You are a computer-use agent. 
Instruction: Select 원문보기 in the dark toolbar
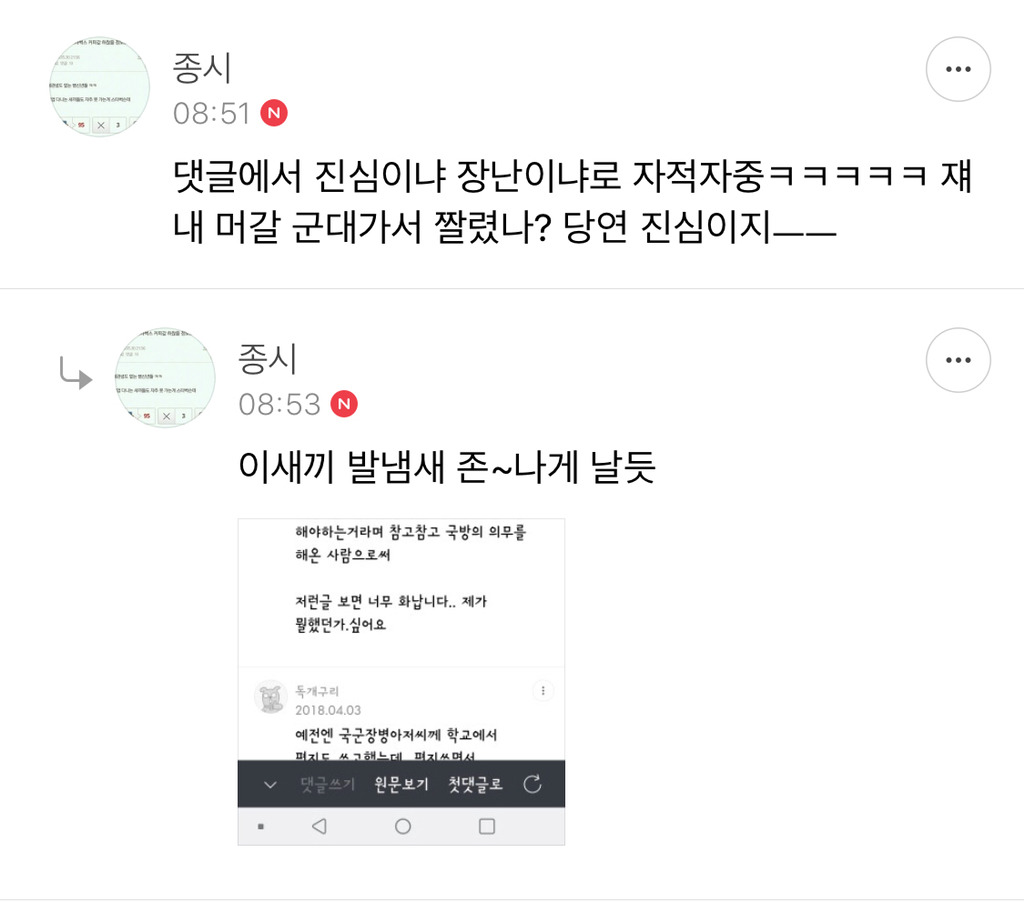click(401, 784)
